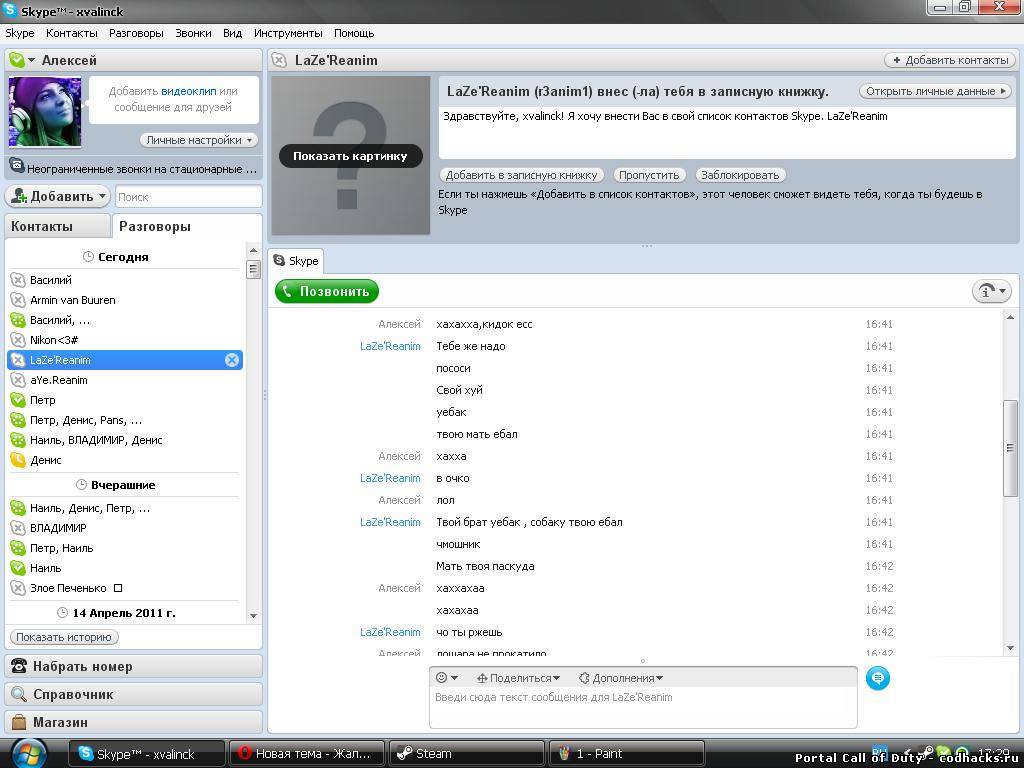Click online status icon of Наиль
Image resolution: width=1024 pixels, height=768 pixels.
(18, 568)
